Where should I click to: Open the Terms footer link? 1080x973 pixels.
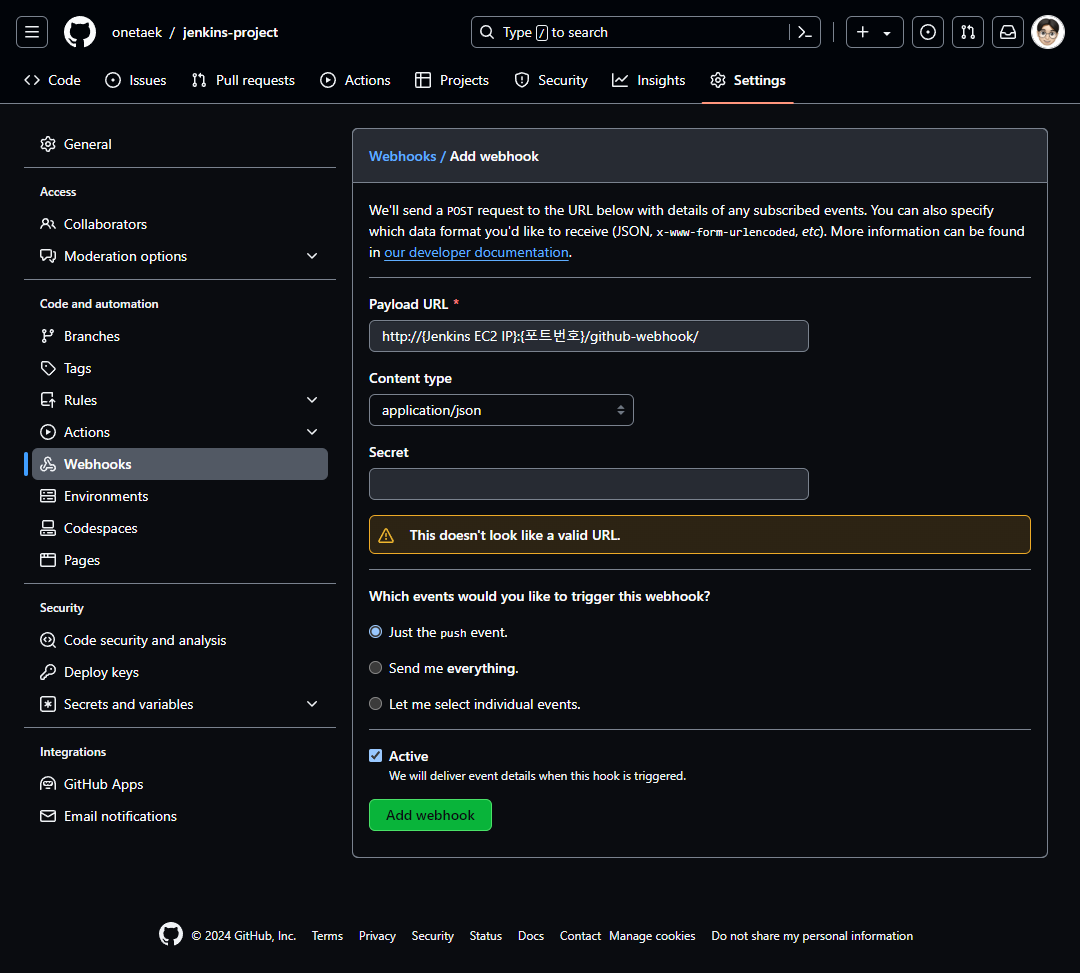tap(327, 936)
